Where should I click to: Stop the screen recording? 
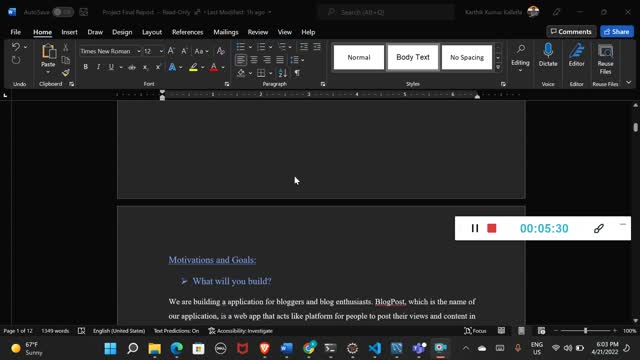tap(492, 228)
